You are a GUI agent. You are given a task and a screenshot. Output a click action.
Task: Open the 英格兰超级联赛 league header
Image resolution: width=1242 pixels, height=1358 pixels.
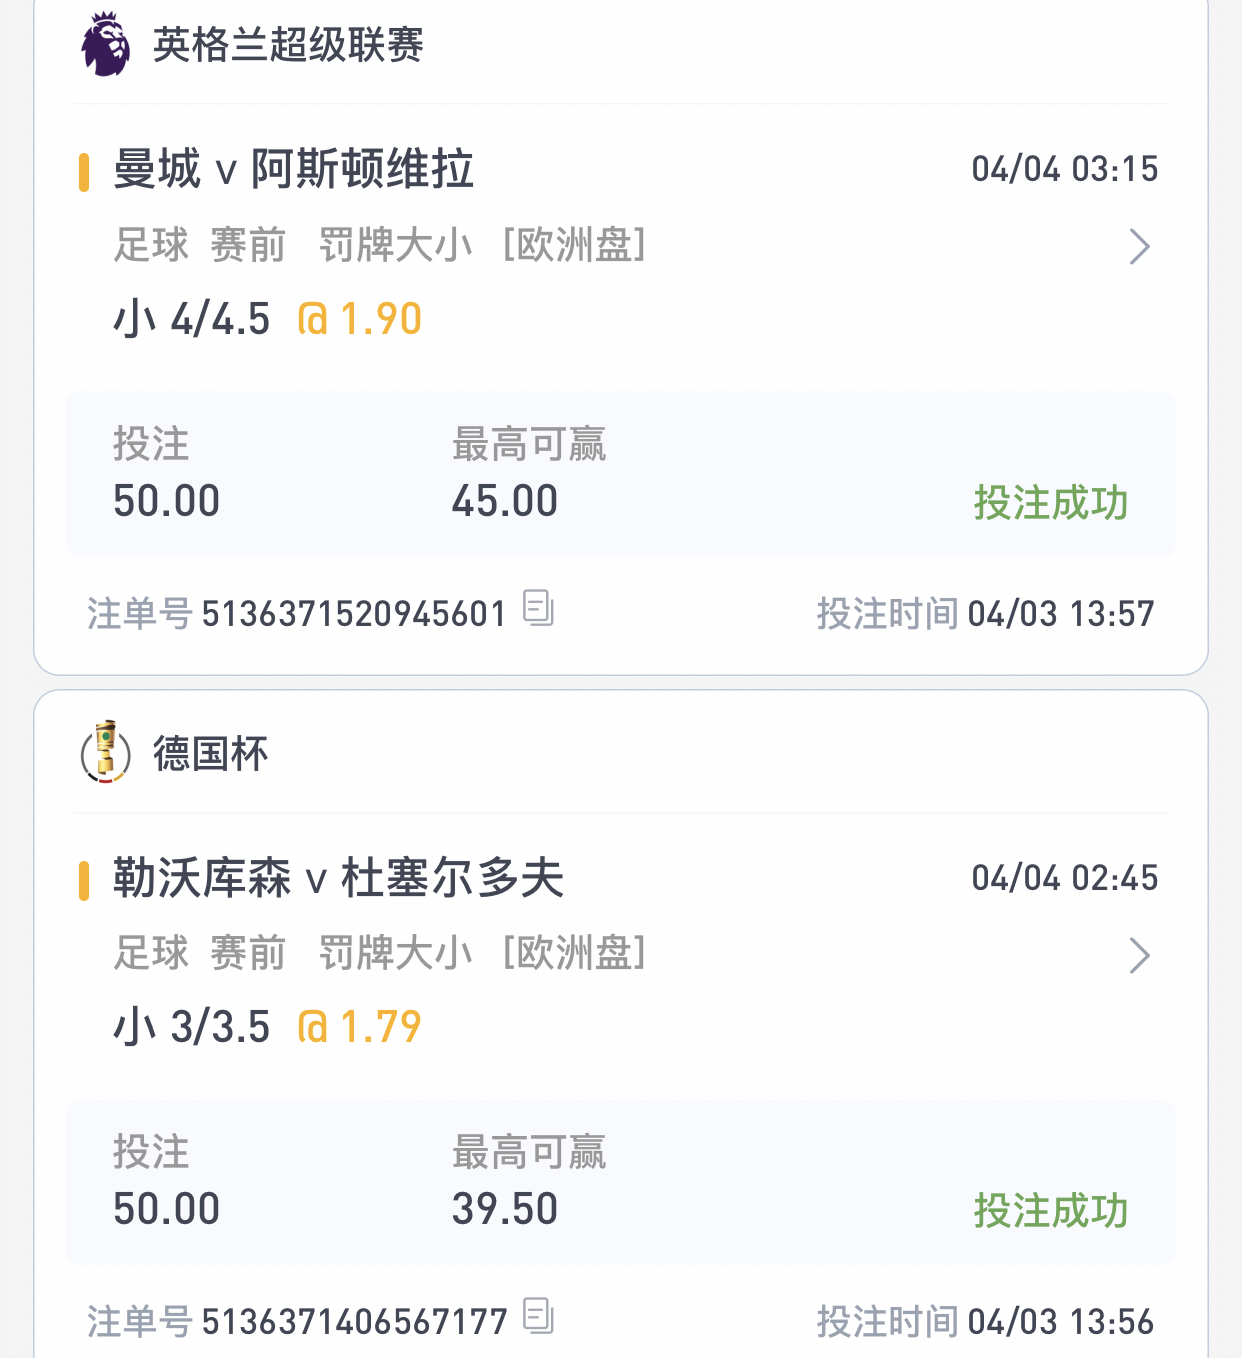(x=288, y=45)
